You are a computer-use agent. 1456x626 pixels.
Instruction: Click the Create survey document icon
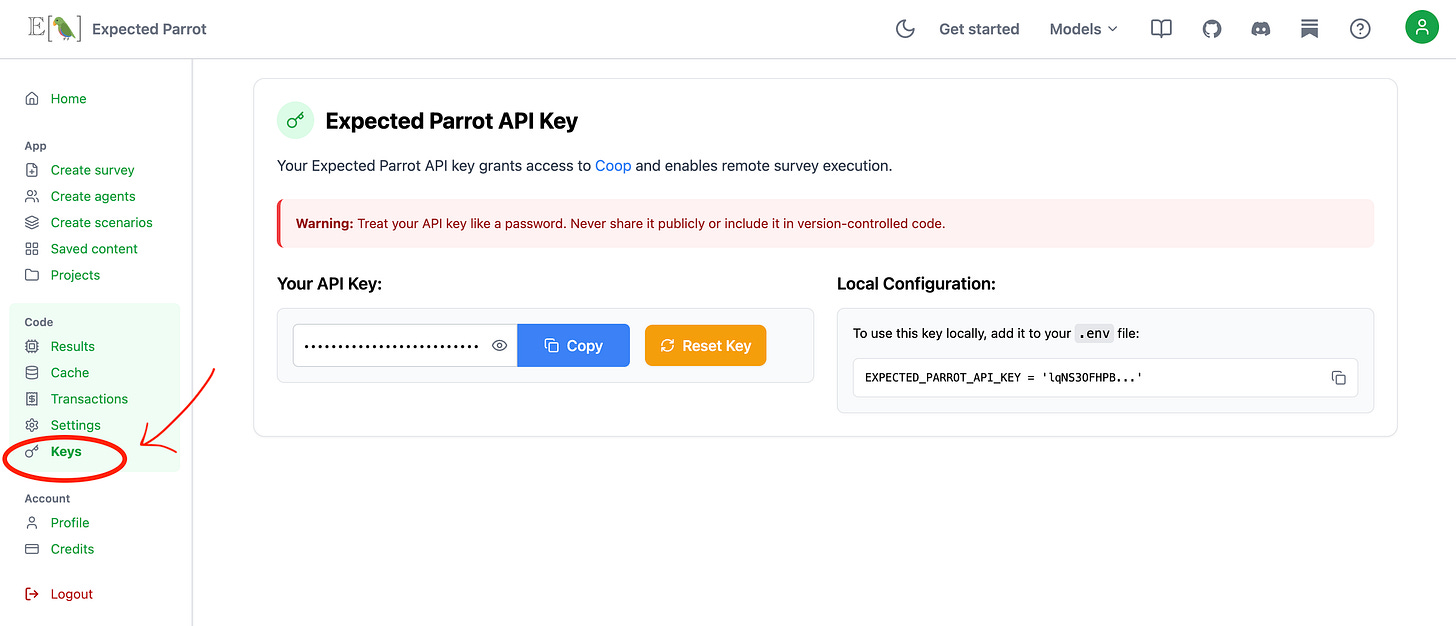32,170
